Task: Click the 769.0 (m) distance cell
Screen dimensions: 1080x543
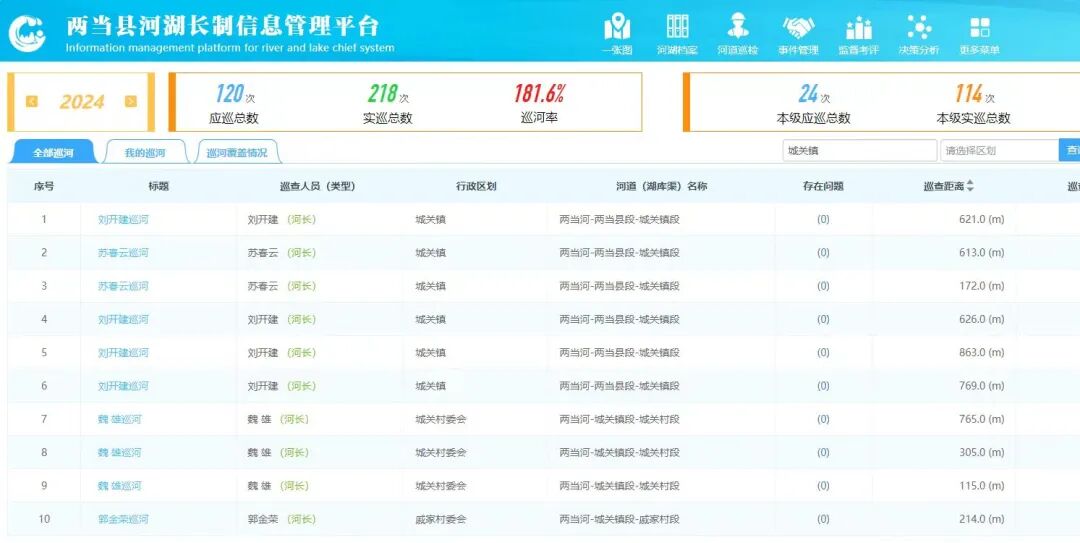Action: [x=982, y=386]
